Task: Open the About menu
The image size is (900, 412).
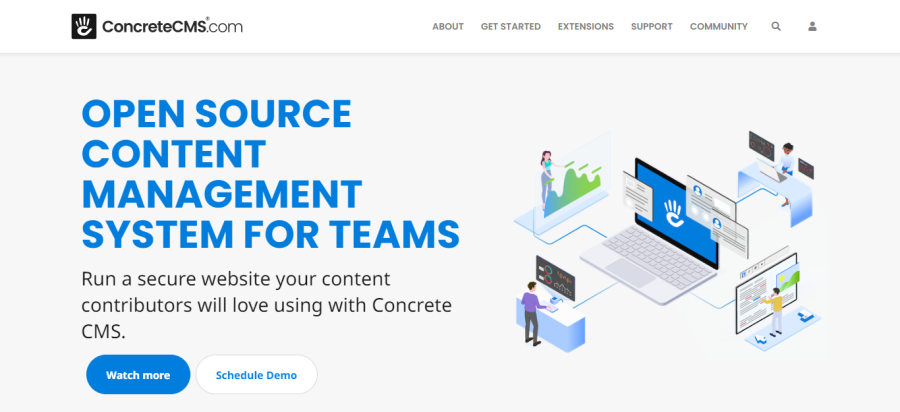Action: (x=448, y=26)
